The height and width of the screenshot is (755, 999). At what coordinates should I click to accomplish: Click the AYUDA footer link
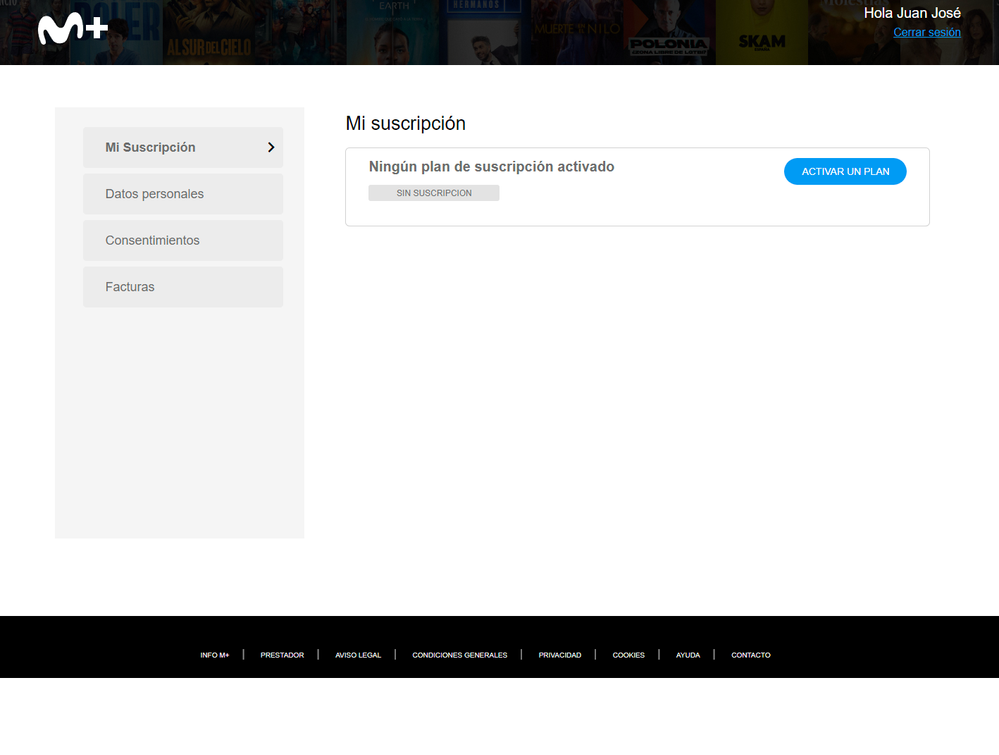click(688, 655)
